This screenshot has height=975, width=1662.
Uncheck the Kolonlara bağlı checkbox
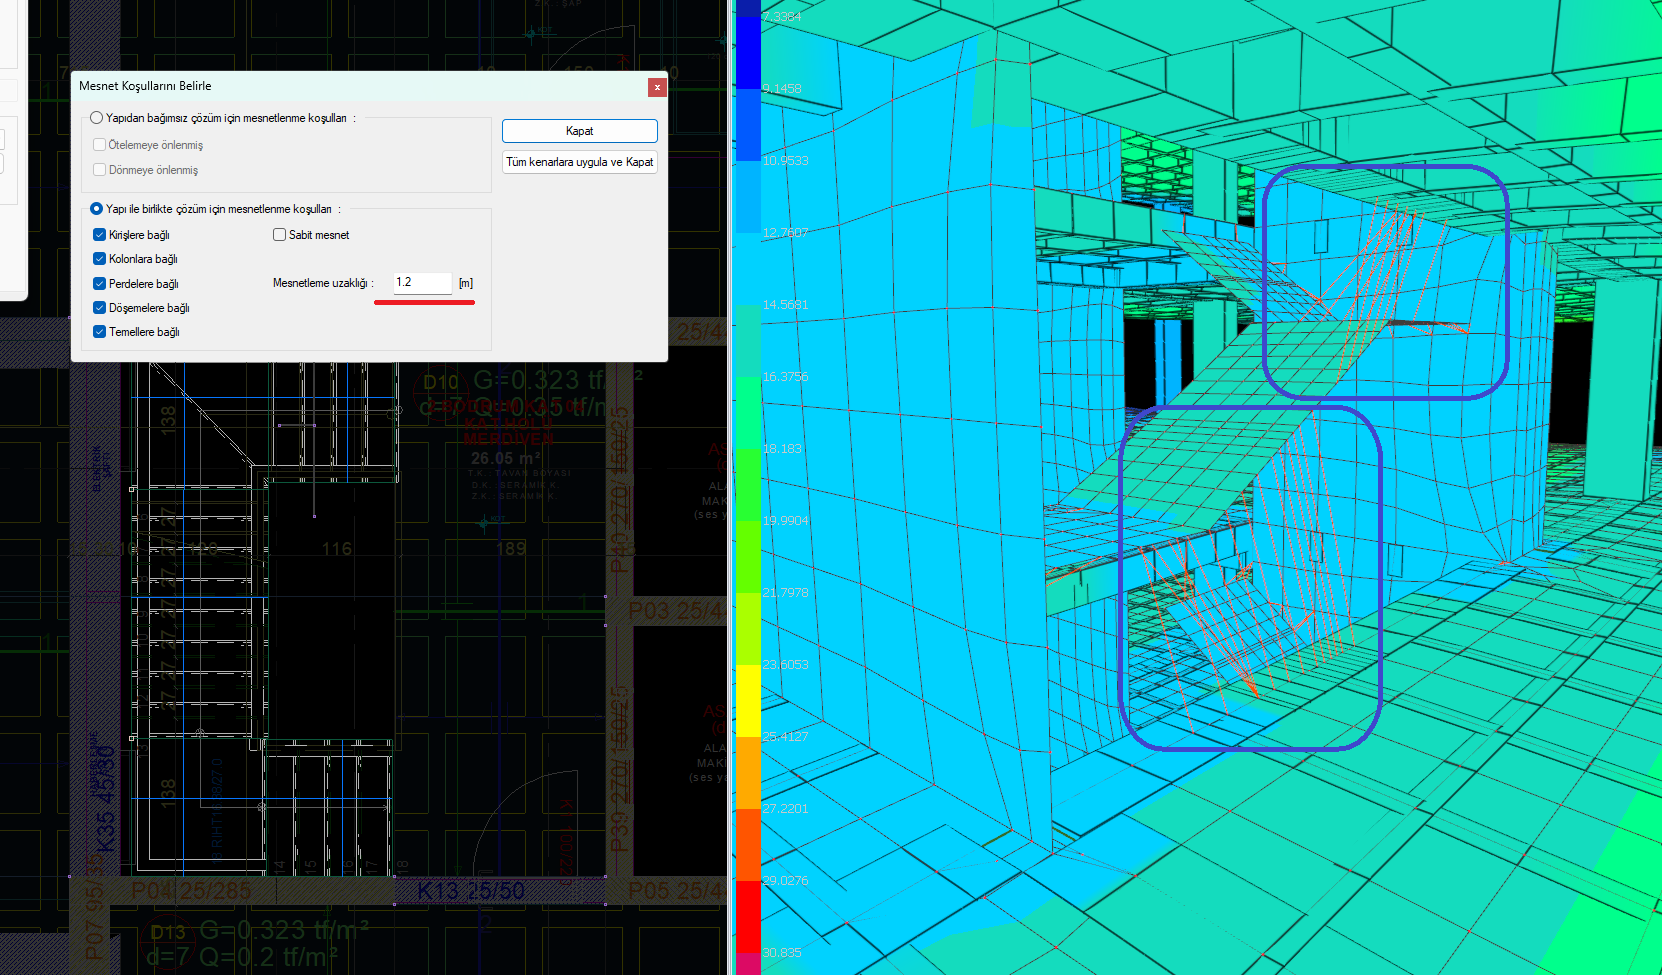pos(99,259)
